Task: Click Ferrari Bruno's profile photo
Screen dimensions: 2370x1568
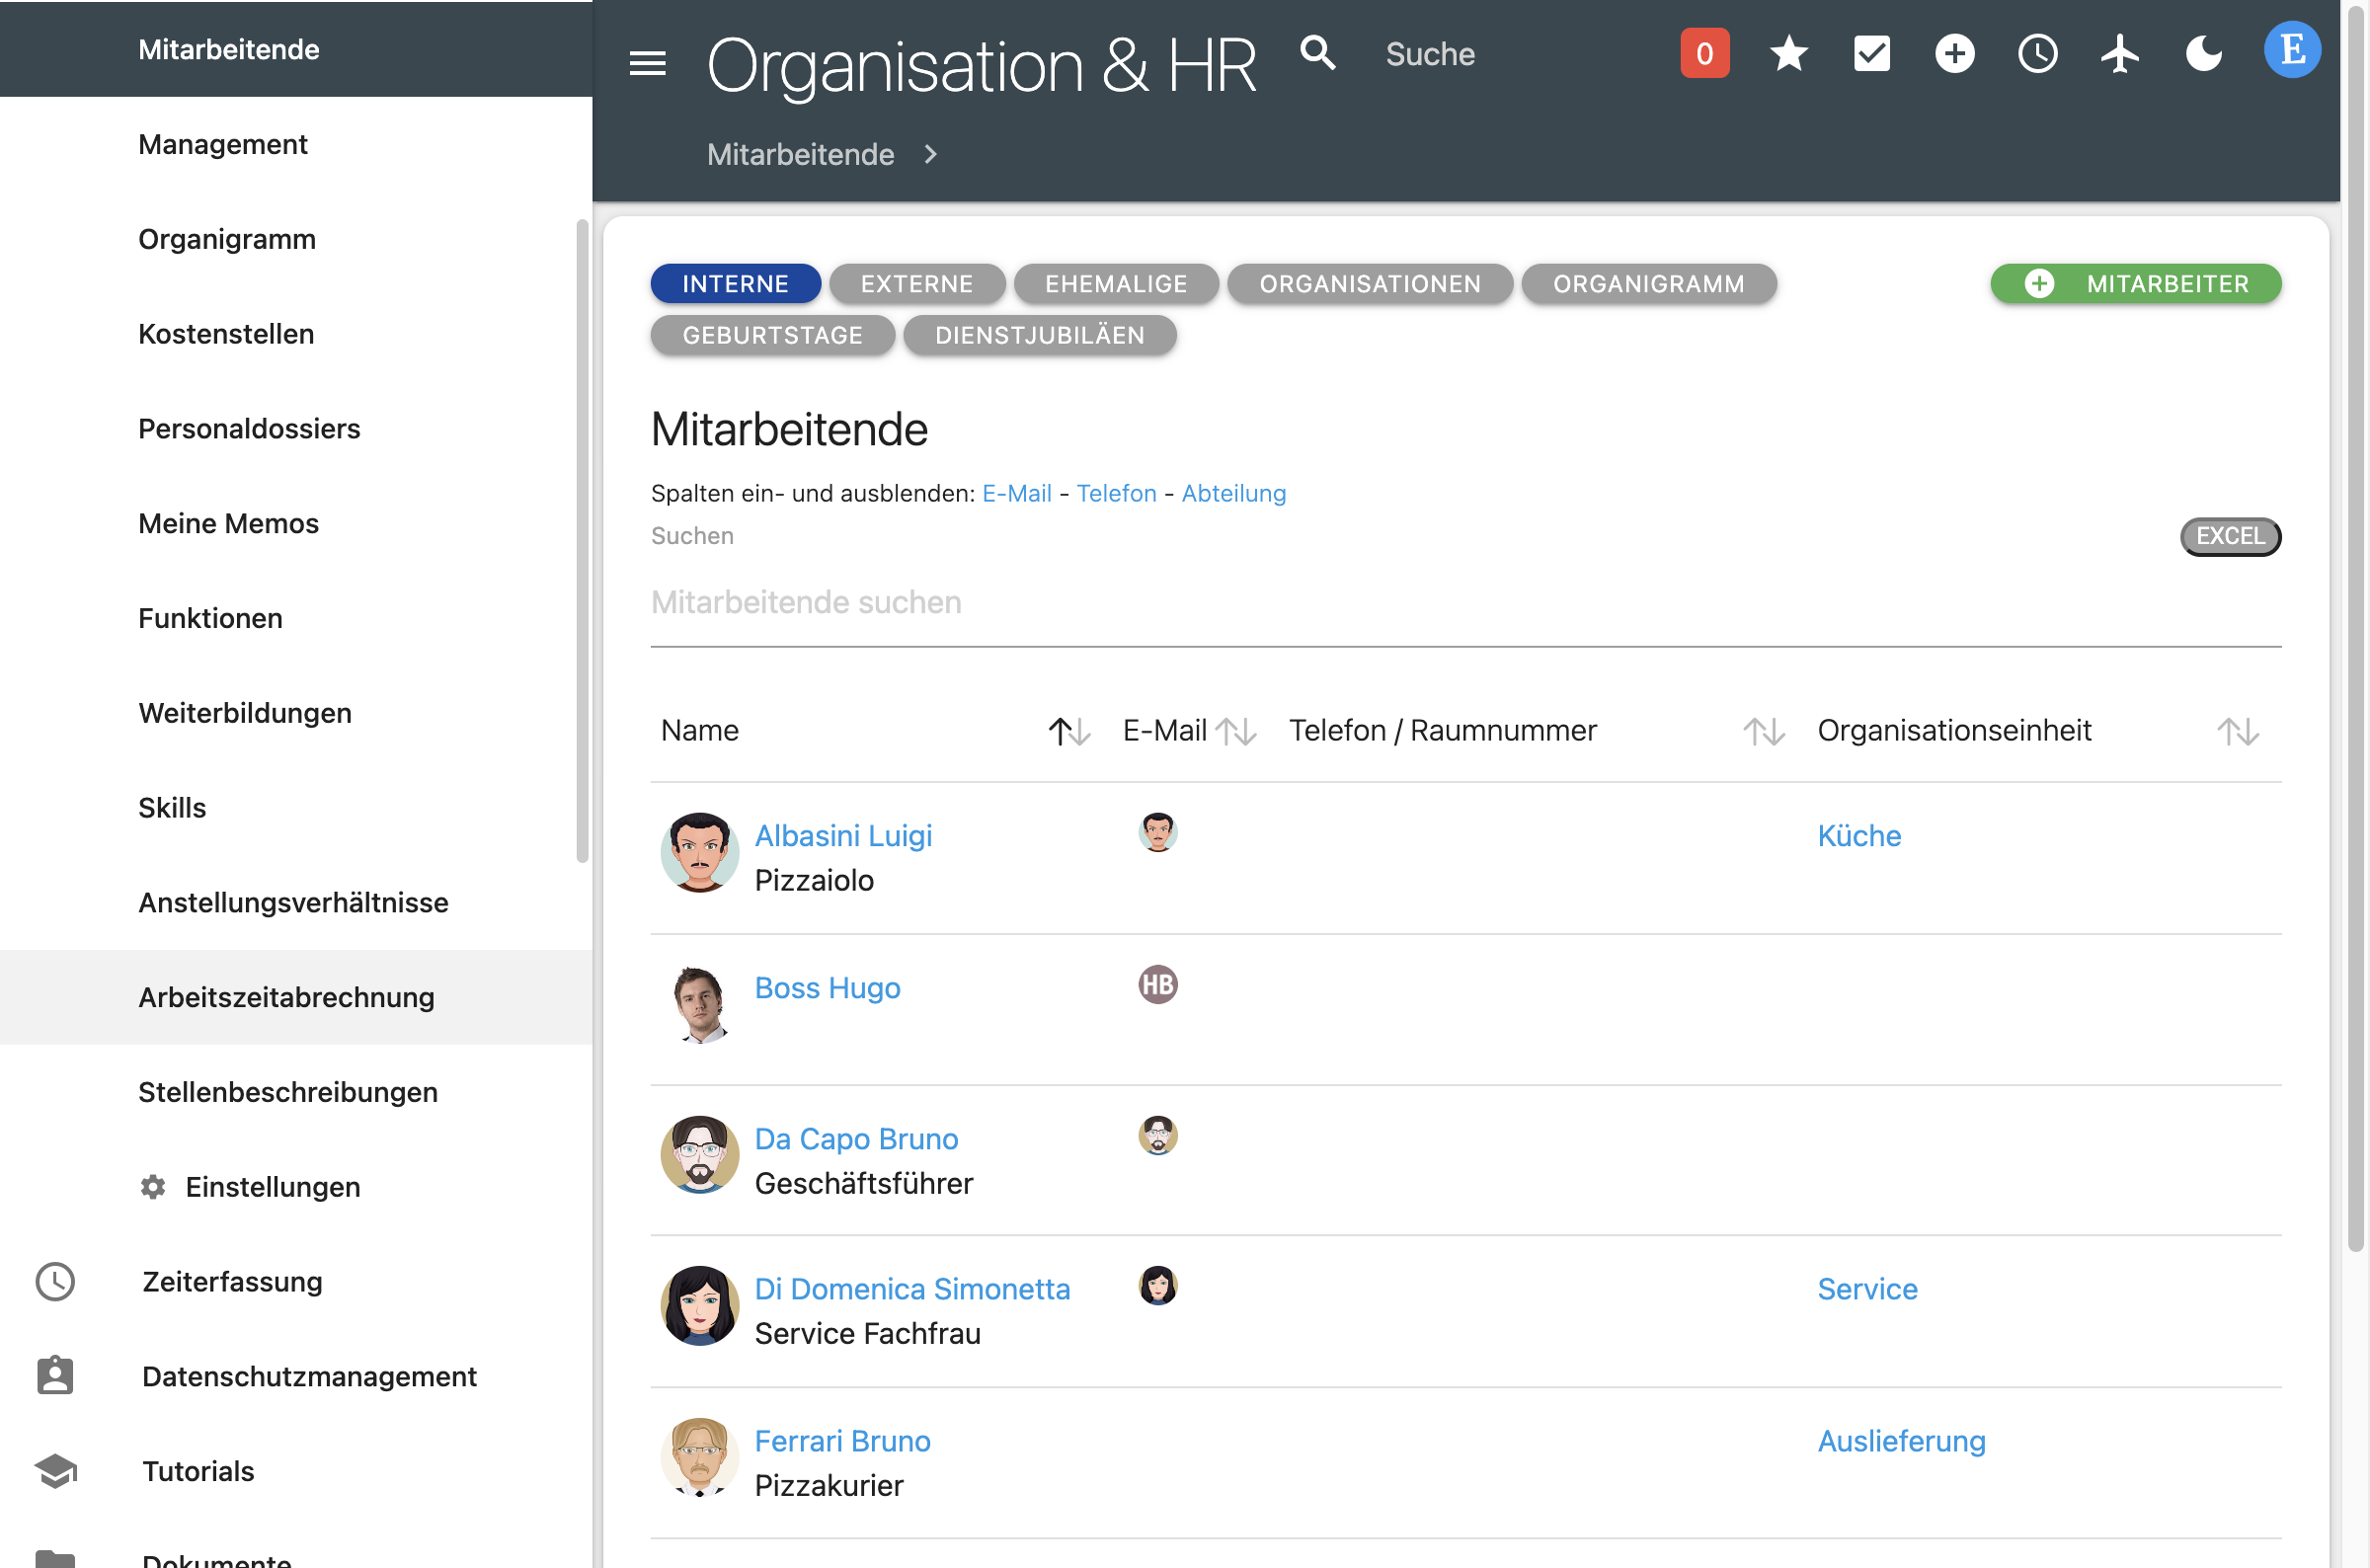Action: (x=699, y=1457)
